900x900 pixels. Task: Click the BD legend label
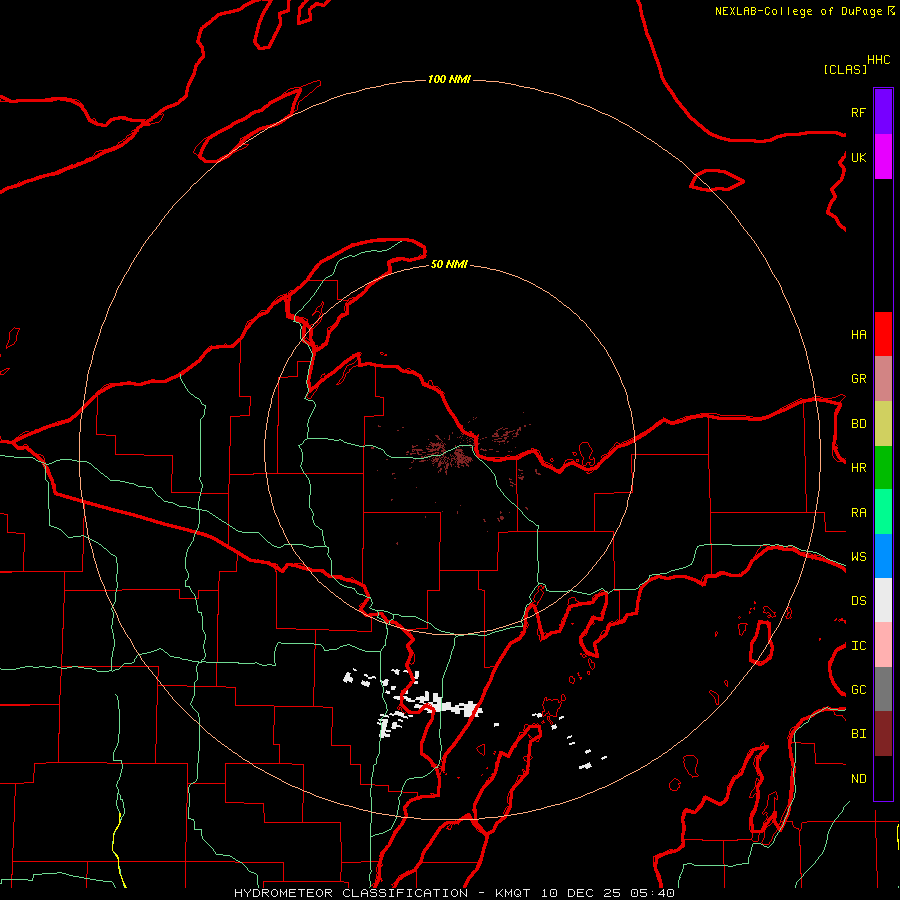coord(858,424)
